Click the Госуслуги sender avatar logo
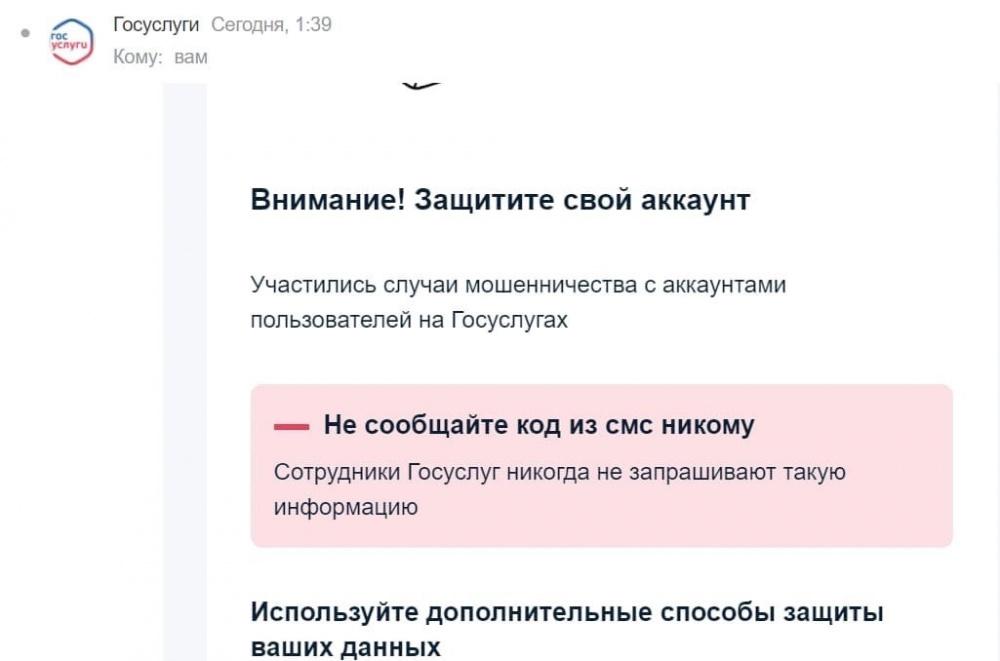 (71, 42)
